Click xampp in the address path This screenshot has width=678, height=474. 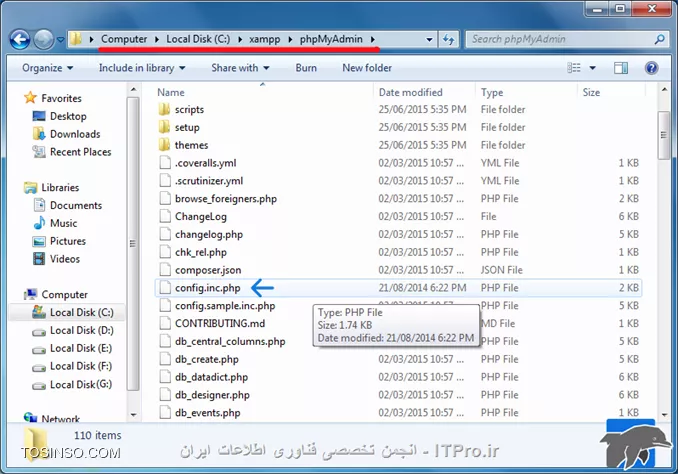pos(265,39)
